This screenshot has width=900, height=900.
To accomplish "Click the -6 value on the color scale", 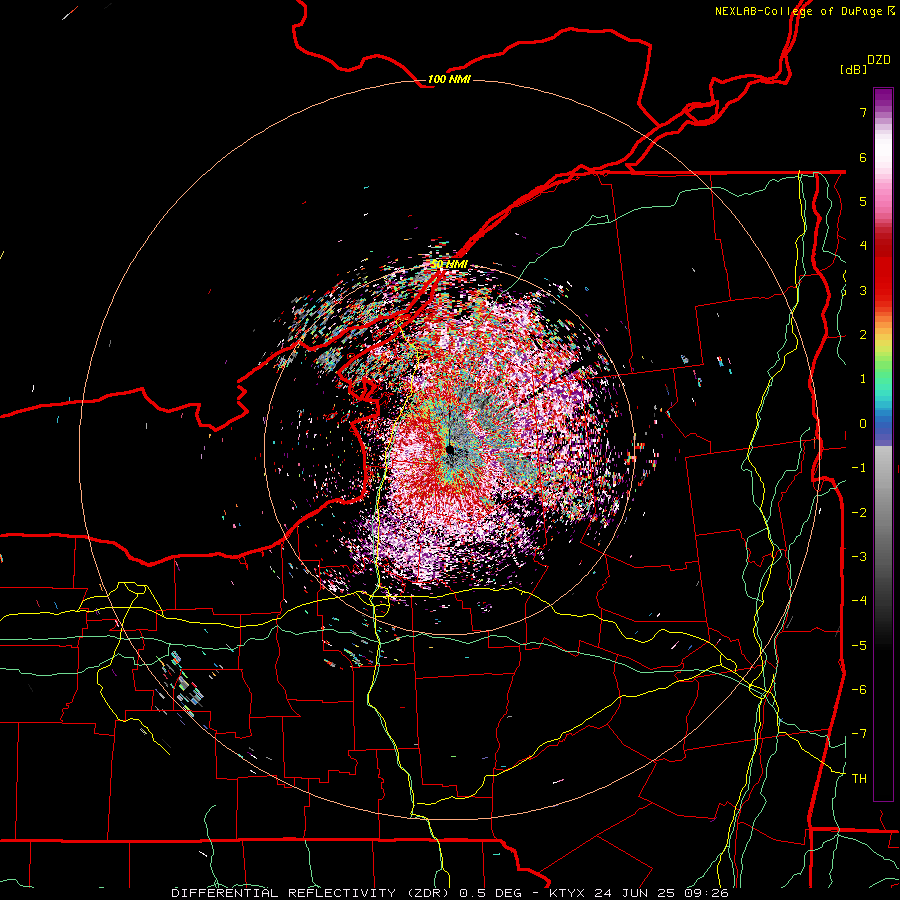I will tap(859, 690).
